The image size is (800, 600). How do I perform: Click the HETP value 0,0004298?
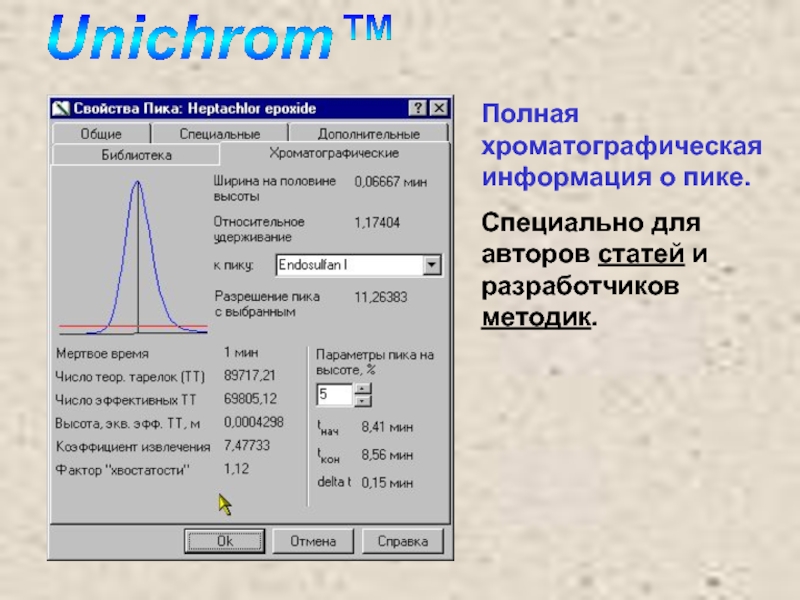254,422
